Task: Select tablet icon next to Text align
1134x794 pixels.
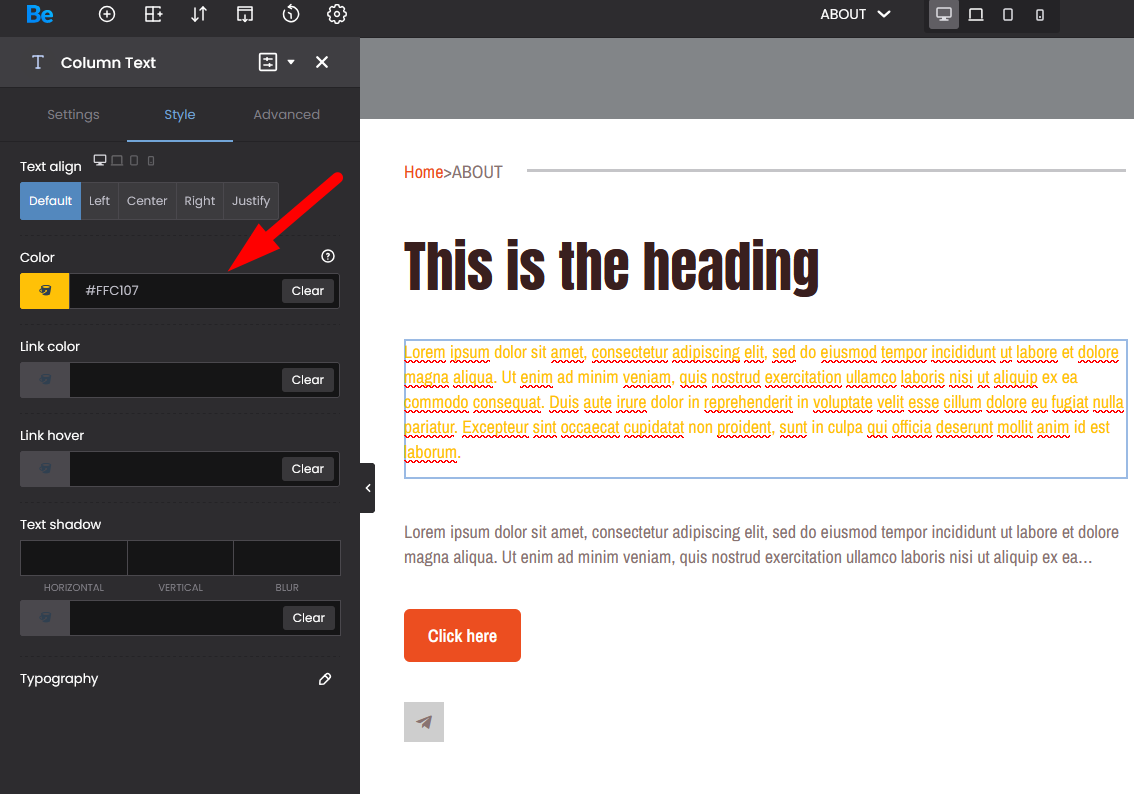Action: coord(134,161)
